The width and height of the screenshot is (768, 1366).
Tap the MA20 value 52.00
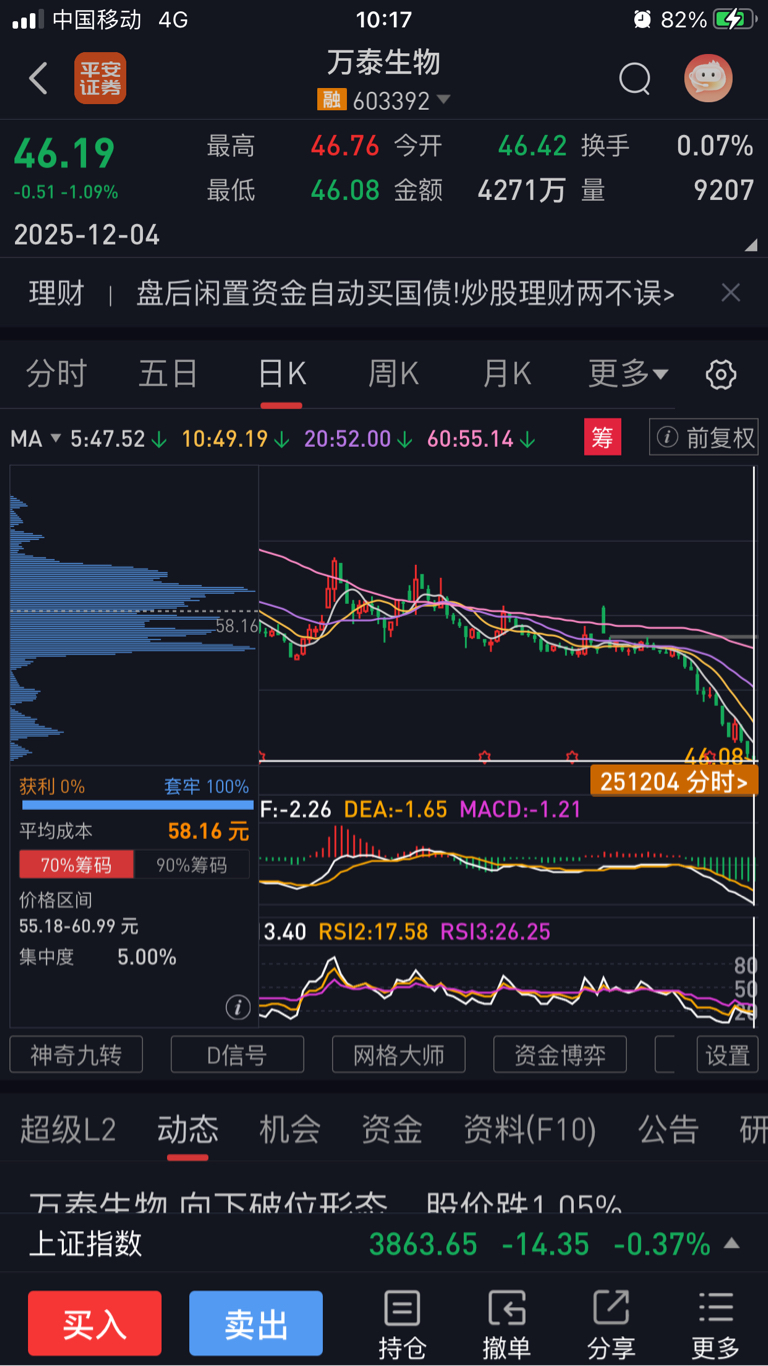tap(358, 438)
